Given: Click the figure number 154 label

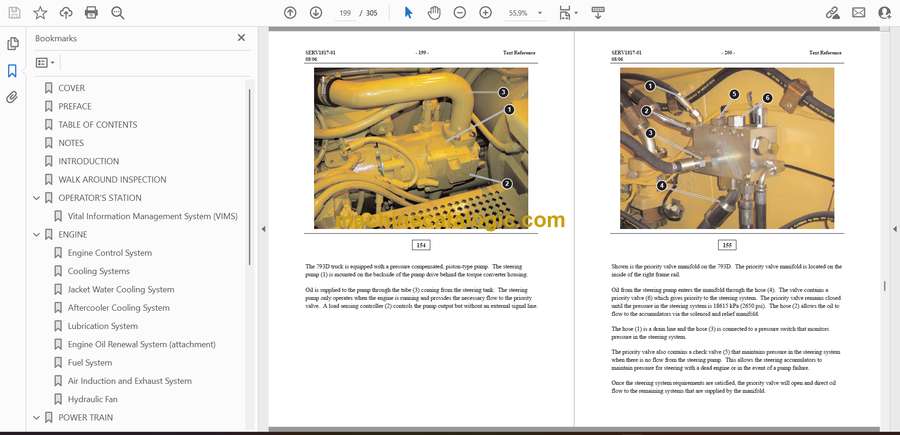Looking at the screenshot, I should click(421, 246).
